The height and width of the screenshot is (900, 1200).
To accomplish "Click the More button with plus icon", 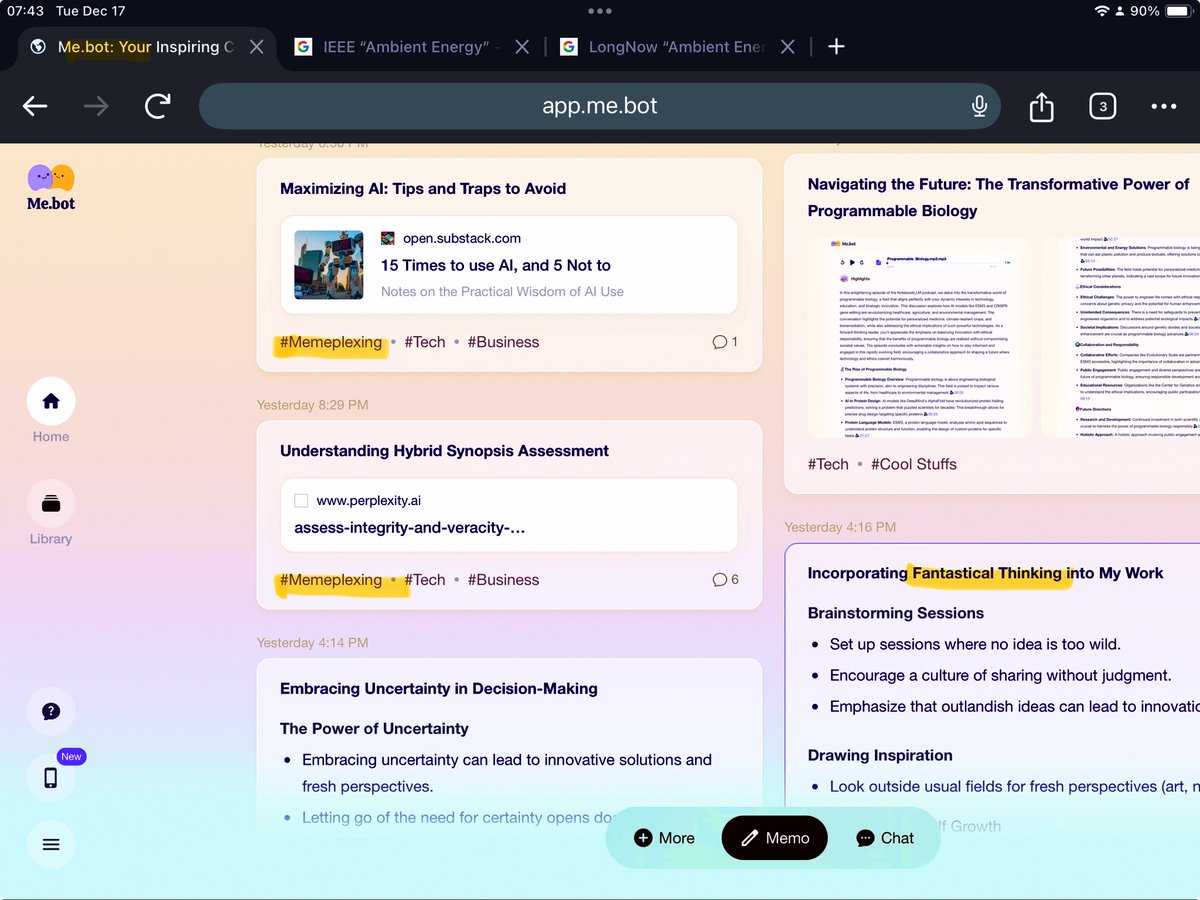I will click(x=664, y=838).
